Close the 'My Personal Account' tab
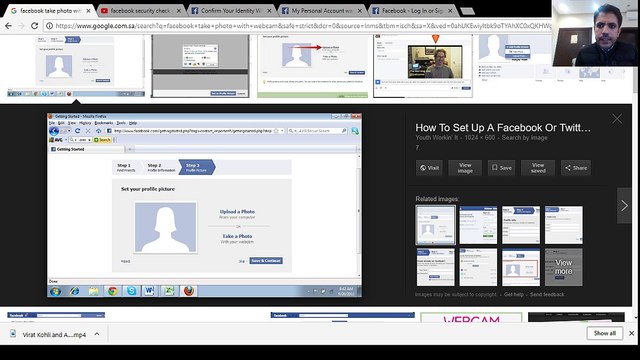 click(x=360, y=11)
